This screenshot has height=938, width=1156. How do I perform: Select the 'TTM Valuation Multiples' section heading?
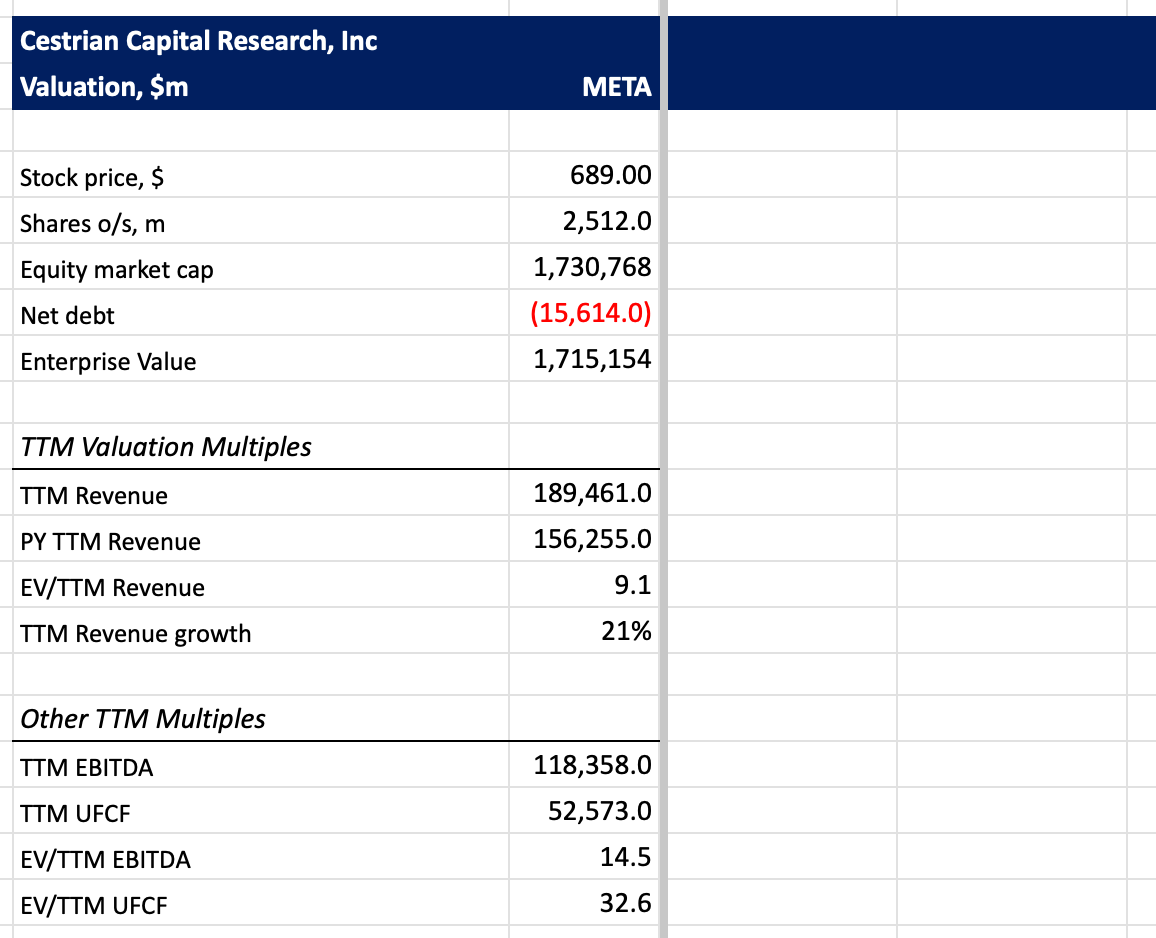click(x=166, y=446)
